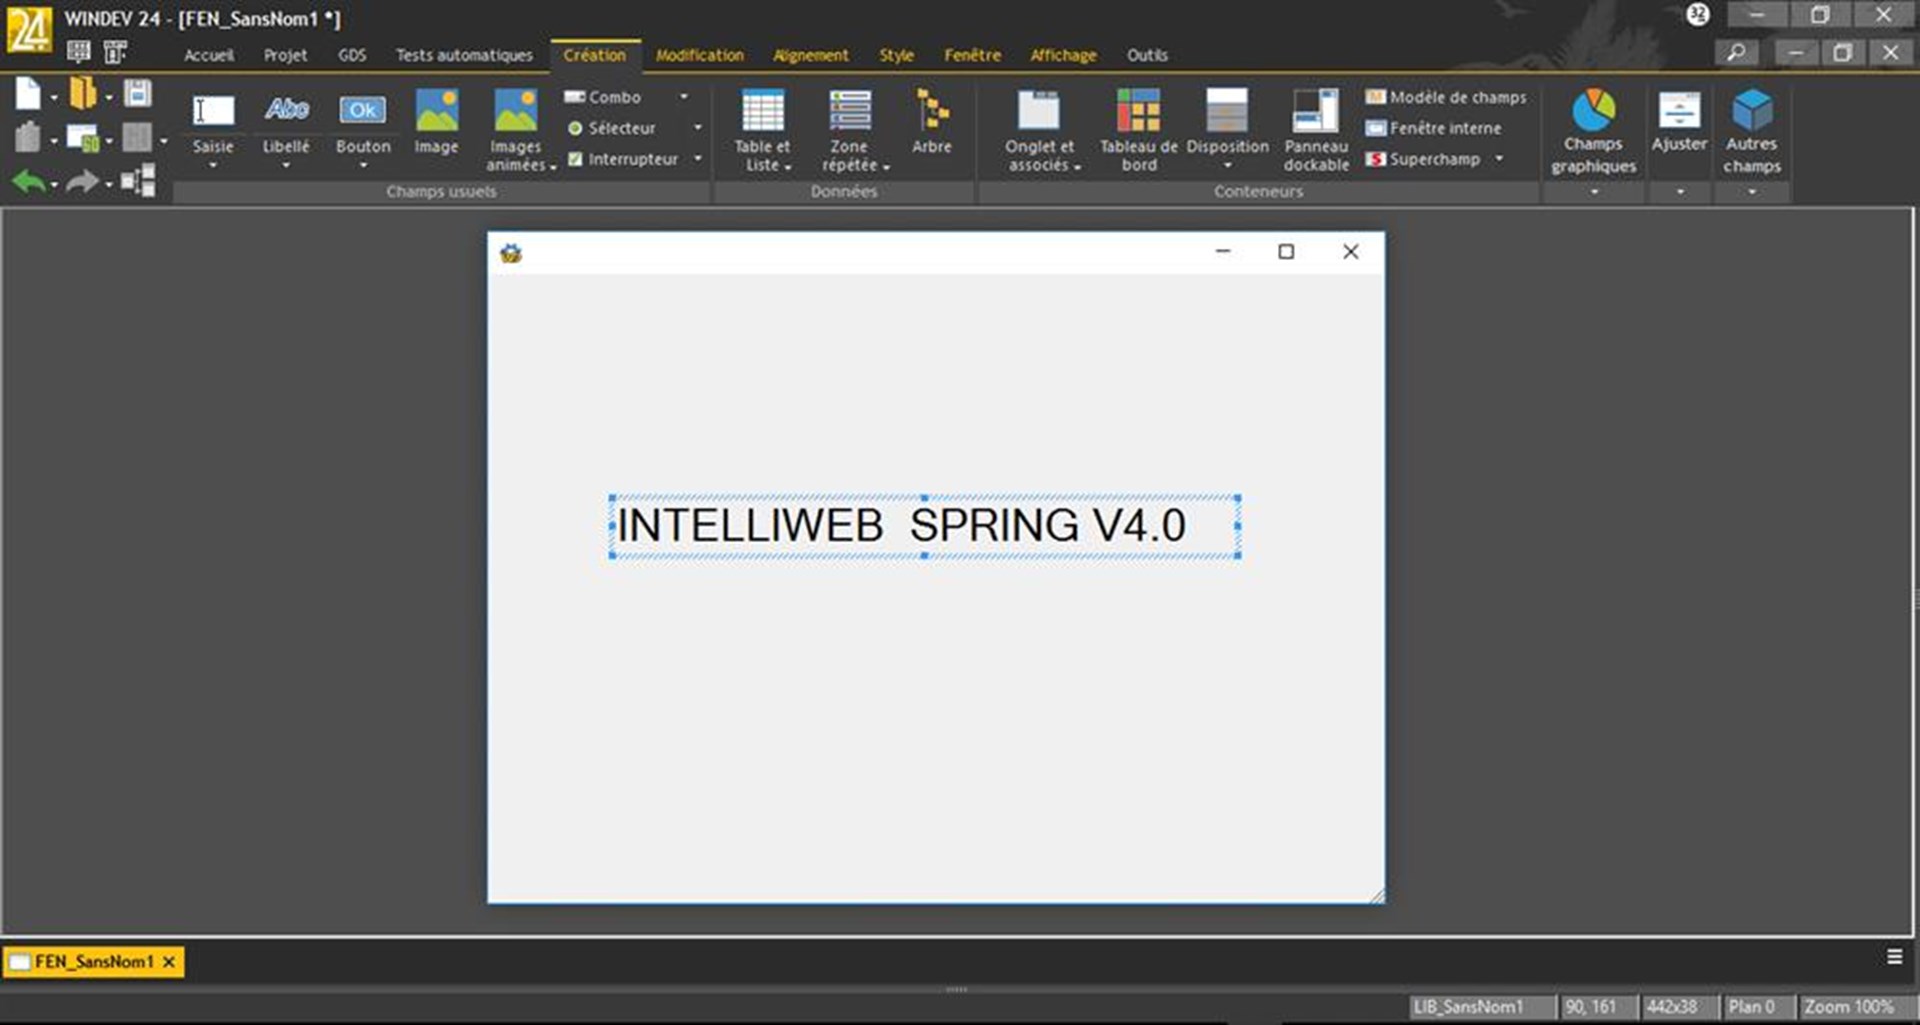The width and height of the screenshot is (1920, 1025).
Task: Insert a Bouton control
Action: coord(363,121)
